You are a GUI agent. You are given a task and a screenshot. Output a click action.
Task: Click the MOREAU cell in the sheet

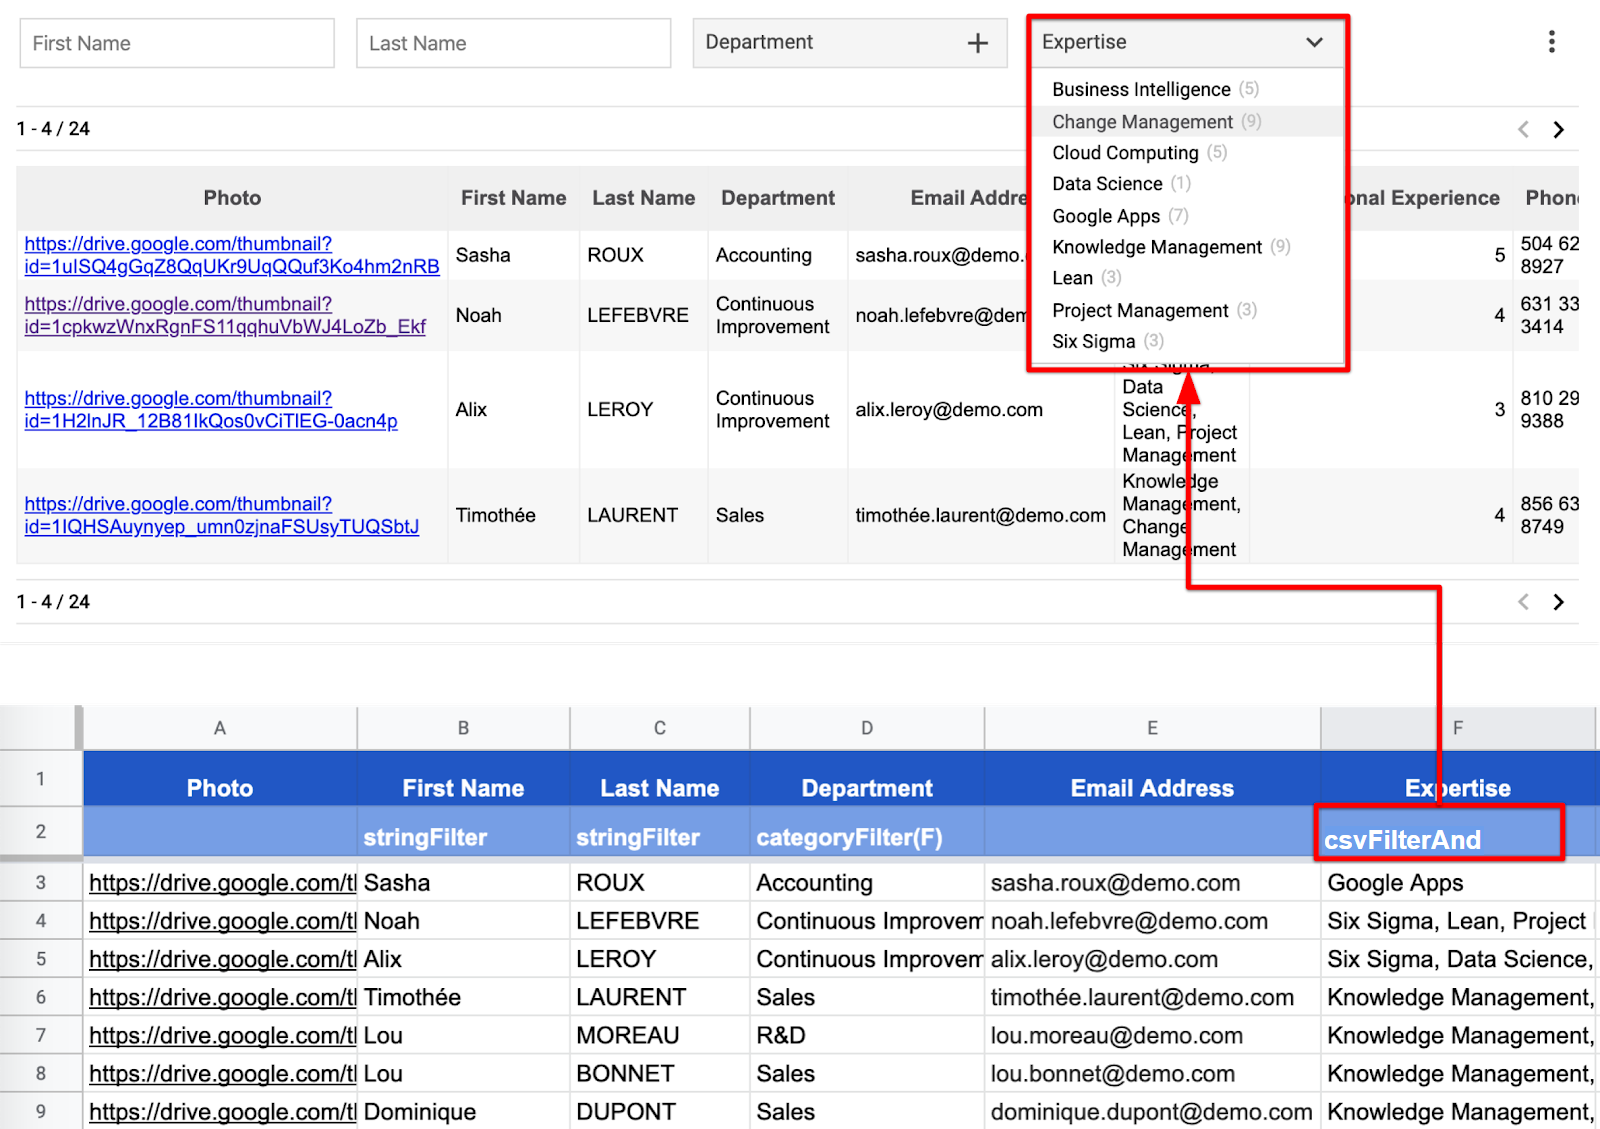click(x=660, y=1036)
